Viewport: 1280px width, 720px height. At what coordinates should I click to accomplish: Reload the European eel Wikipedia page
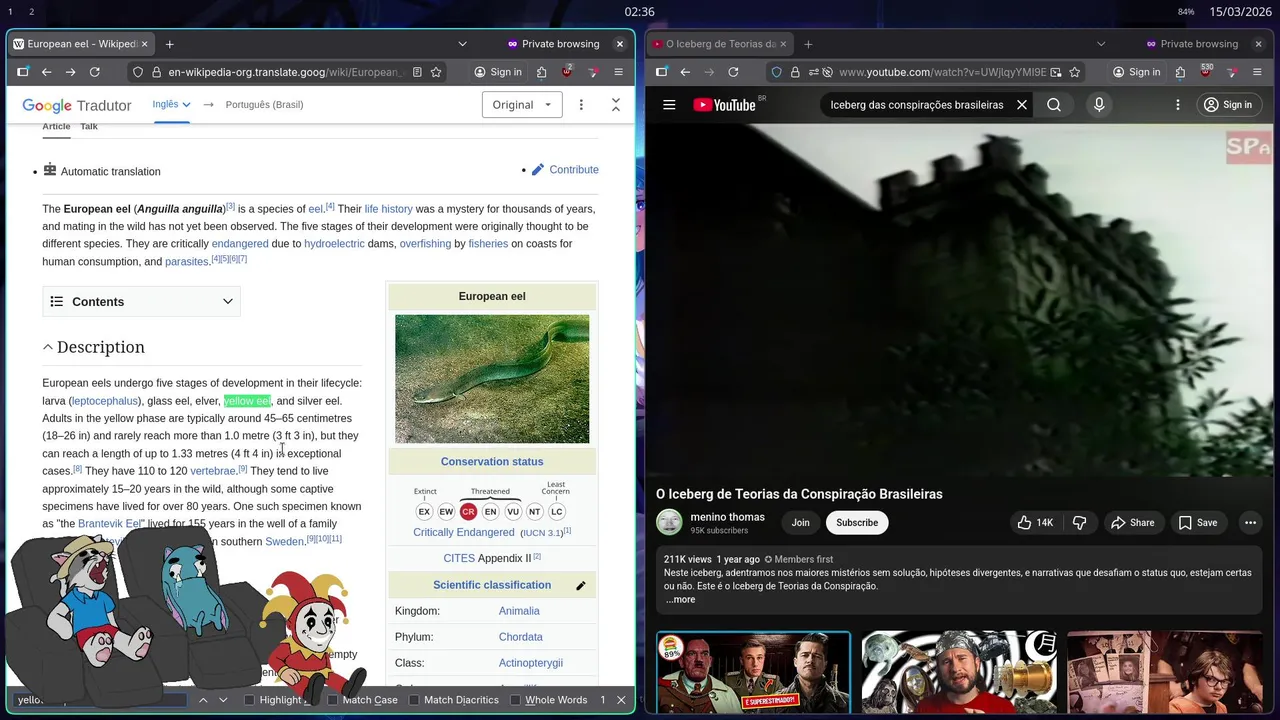click(x=94, y=72)
